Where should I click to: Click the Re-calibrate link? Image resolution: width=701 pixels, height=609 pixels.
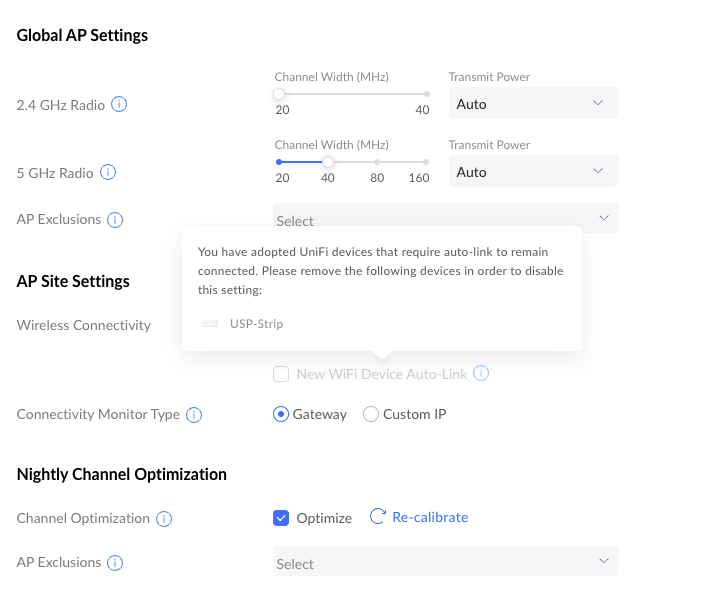point(430,517)
